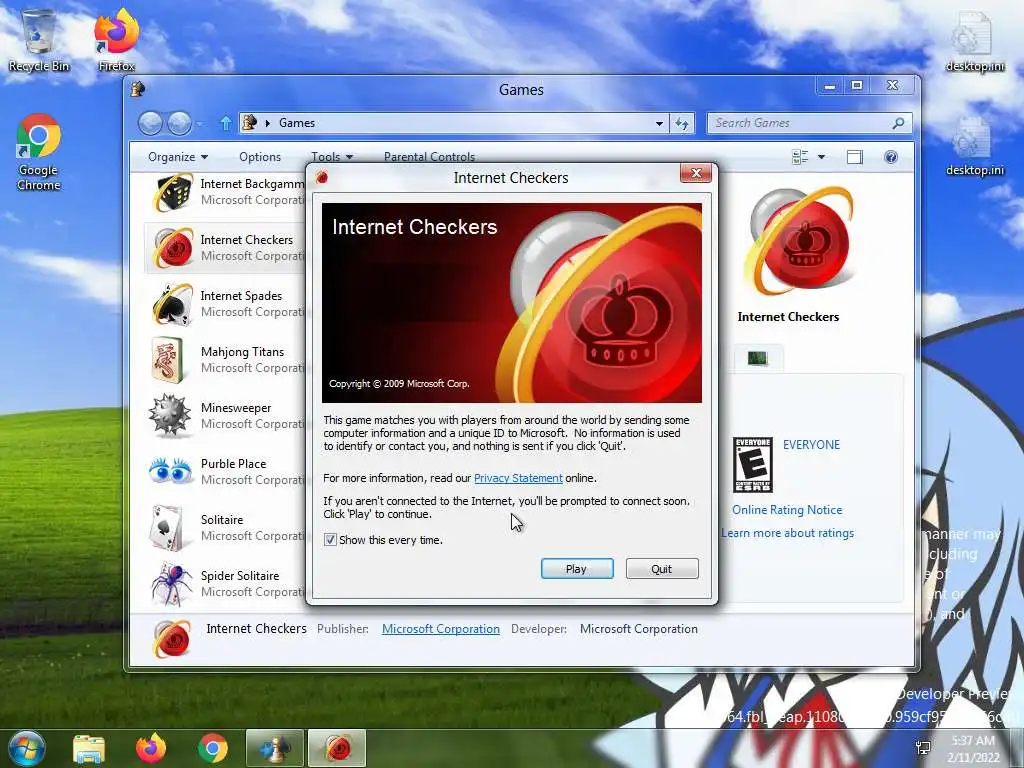Image resolution: width=1024 pixels, height=768 pixels.
Task: Select the Purble Place game icon
Action: [x=170, y=470]
